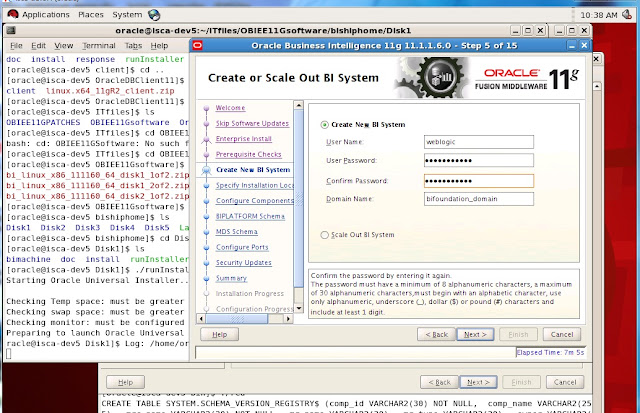The width and height of the screenshot is (640, 413).
Task: Open the Places menu
Action: pyautogui.click(x=91, y=15)
